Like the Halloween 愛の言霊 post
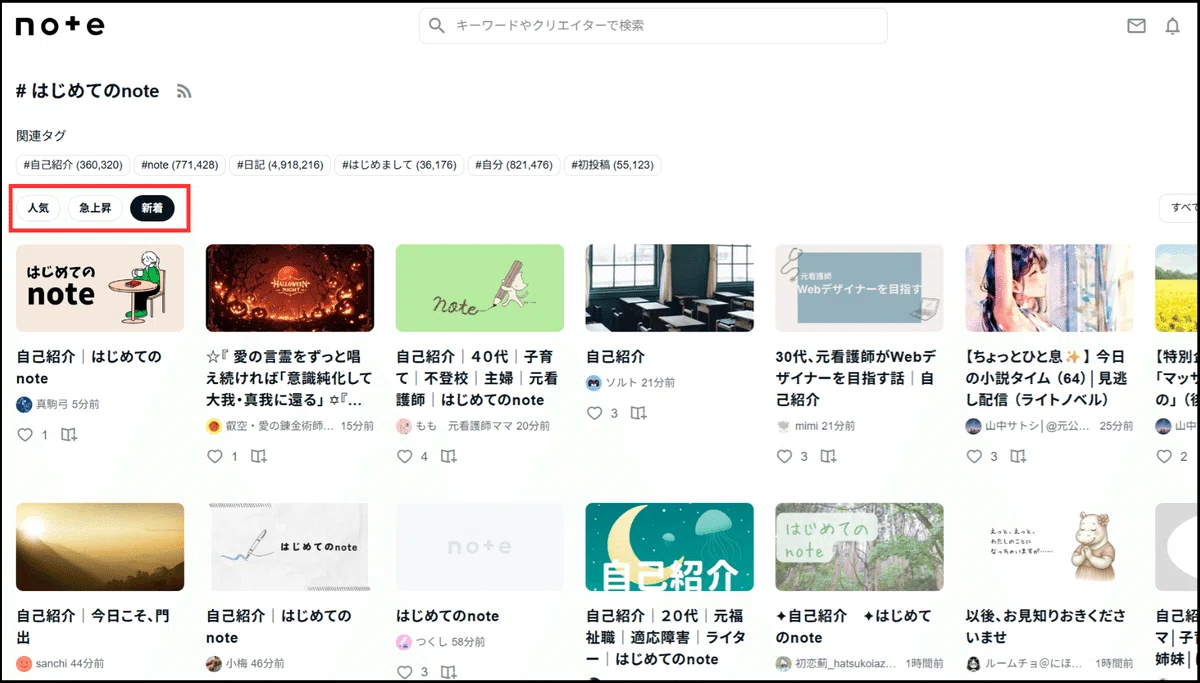 (x=215, y=456)
